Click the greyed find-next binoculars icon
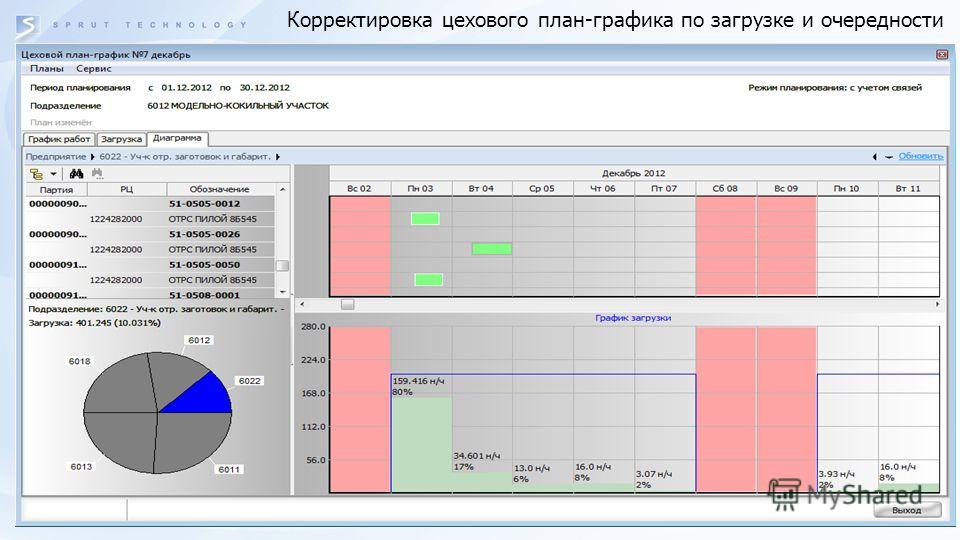The width and height of the screenshot is (960, 540). (x=97, y=174)
